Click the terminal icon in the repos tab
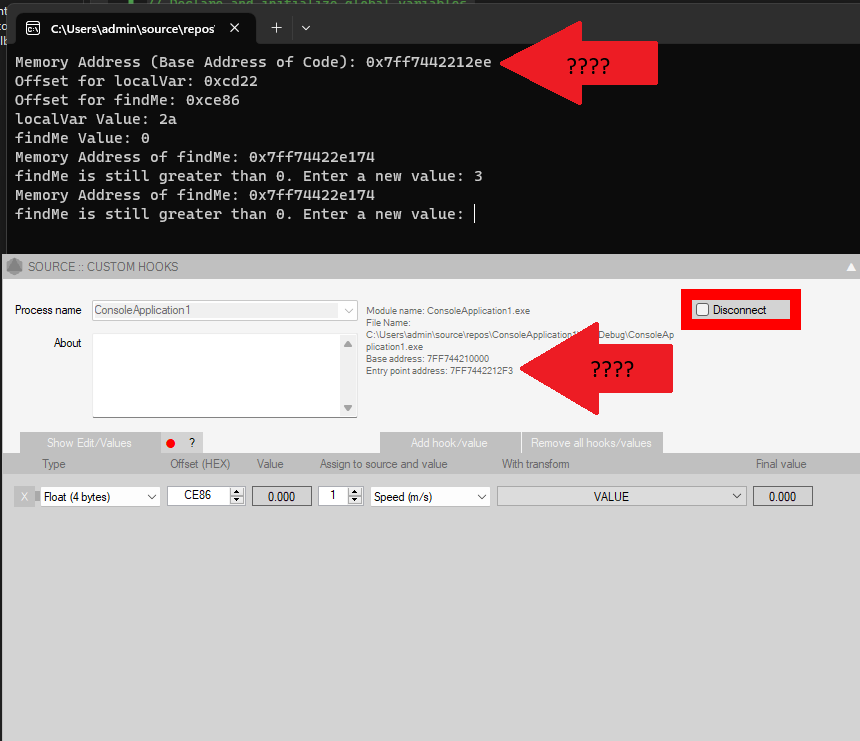The width and height of the screenshot is (860, 741). 33,28
